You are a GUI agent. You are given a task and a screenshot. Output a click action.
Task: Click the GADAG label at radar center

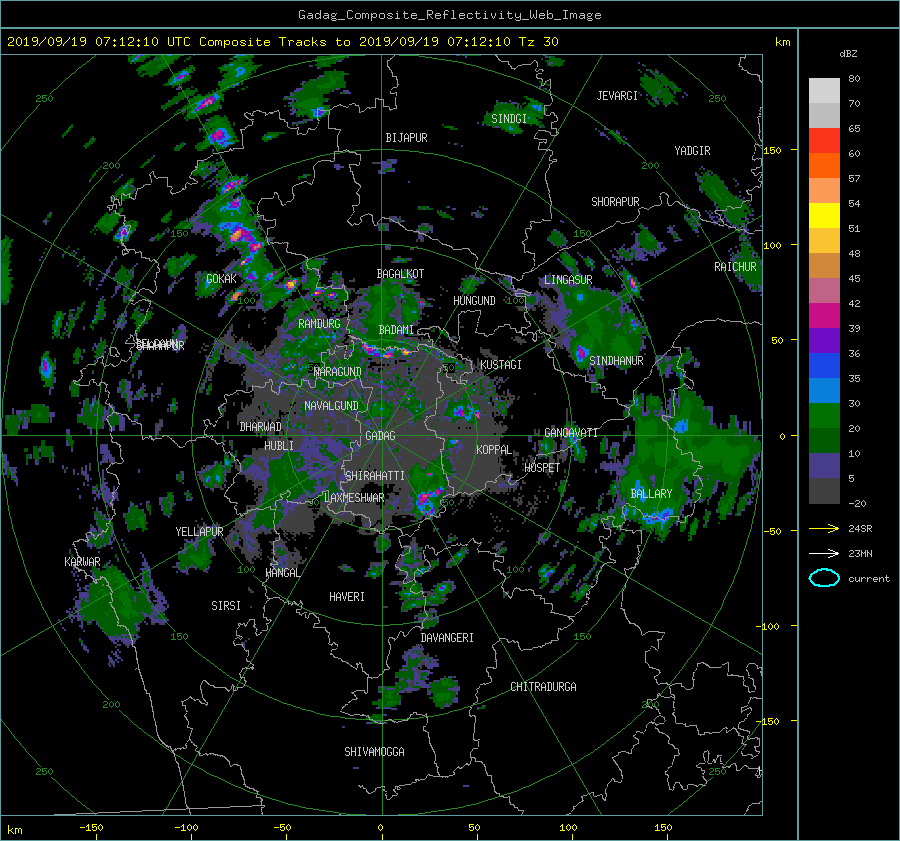(x=380, y=436)
